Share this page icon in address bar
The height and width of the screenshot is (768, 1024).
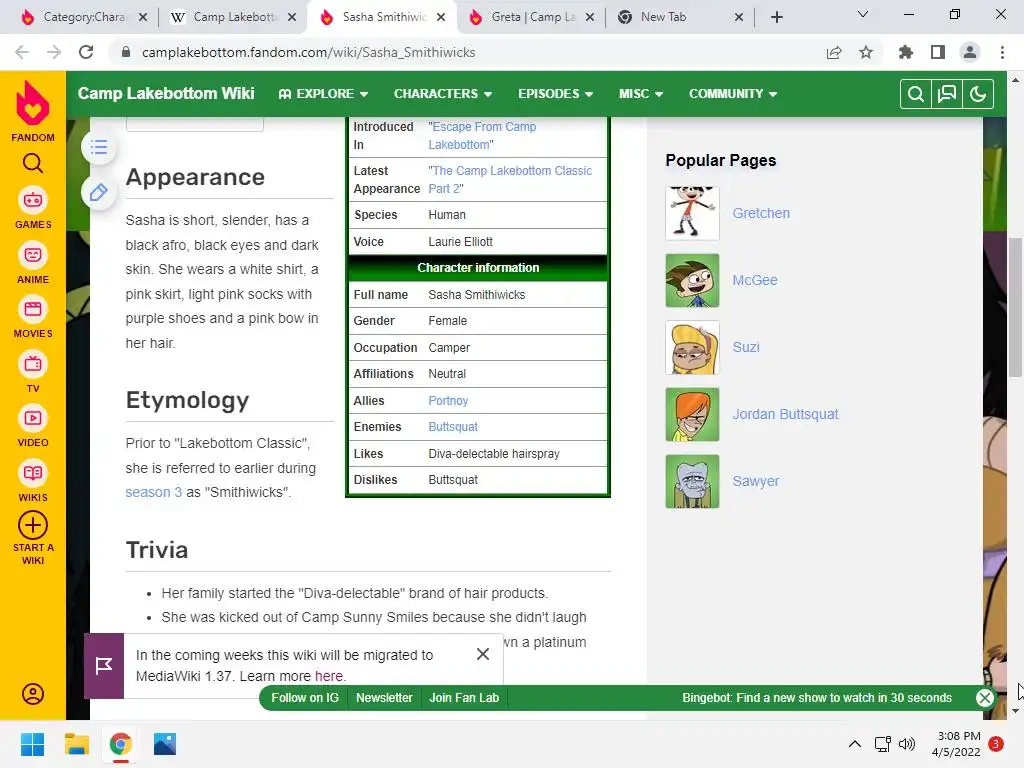834,52
